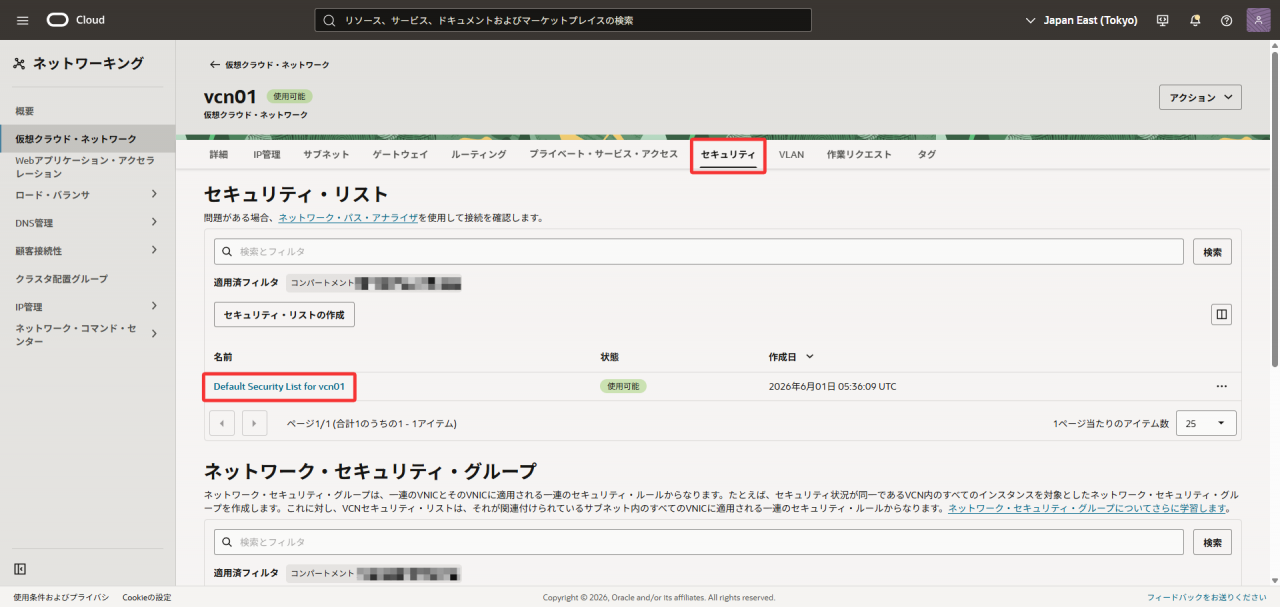Open Default Security List for vcn01 link
Viewport: 1280px width, 607px height.
(x=279, y=386)
